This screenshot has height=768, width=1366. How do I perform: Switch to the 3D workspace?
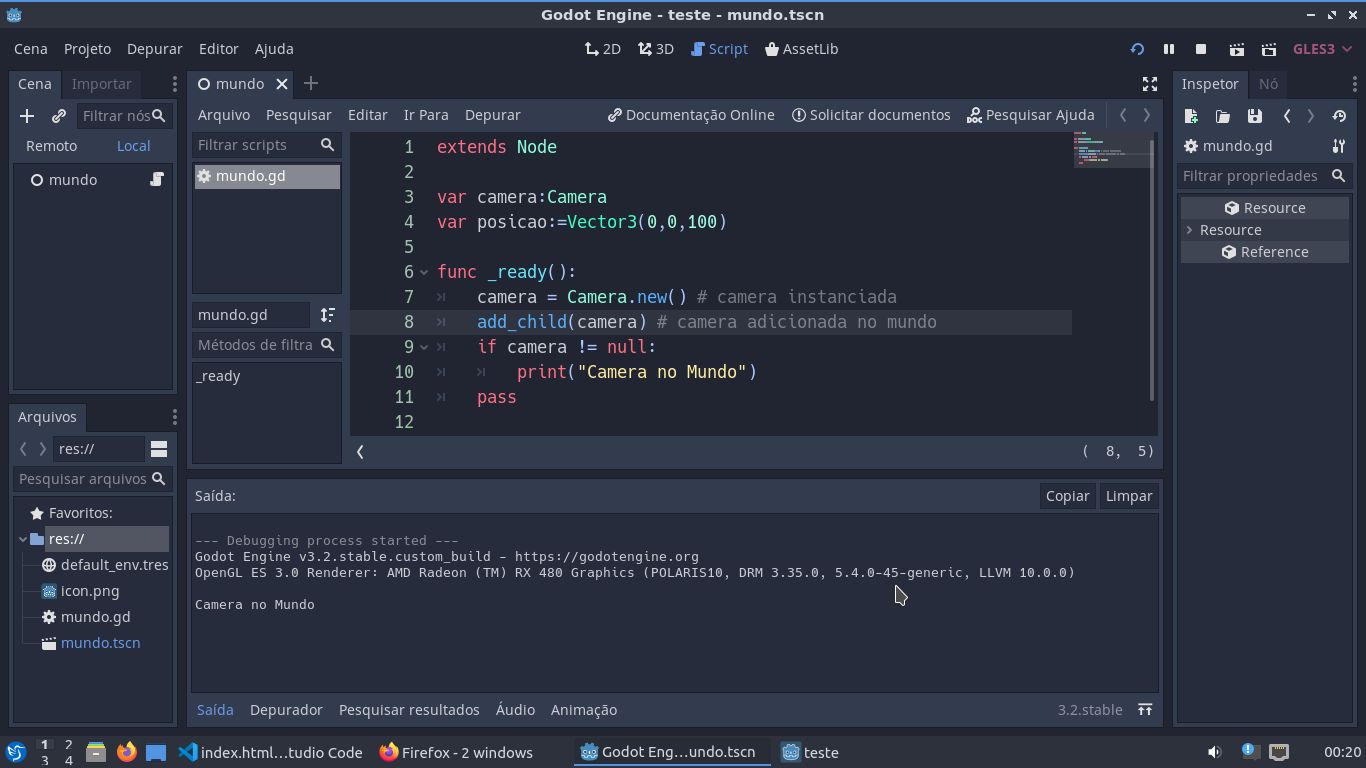pyautogui.click(x=655, y=48)
